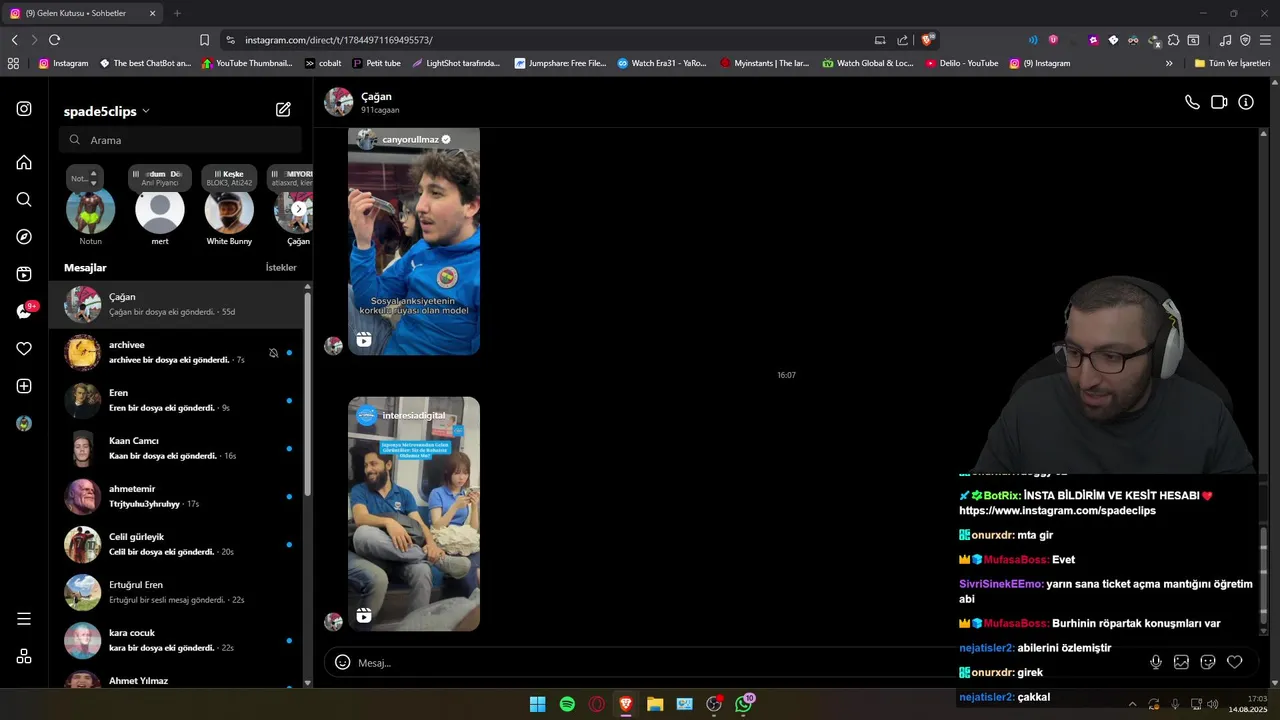Open Brave Shields lion icon in address bar
The image size is (1280, 720).
click(927, 40)
